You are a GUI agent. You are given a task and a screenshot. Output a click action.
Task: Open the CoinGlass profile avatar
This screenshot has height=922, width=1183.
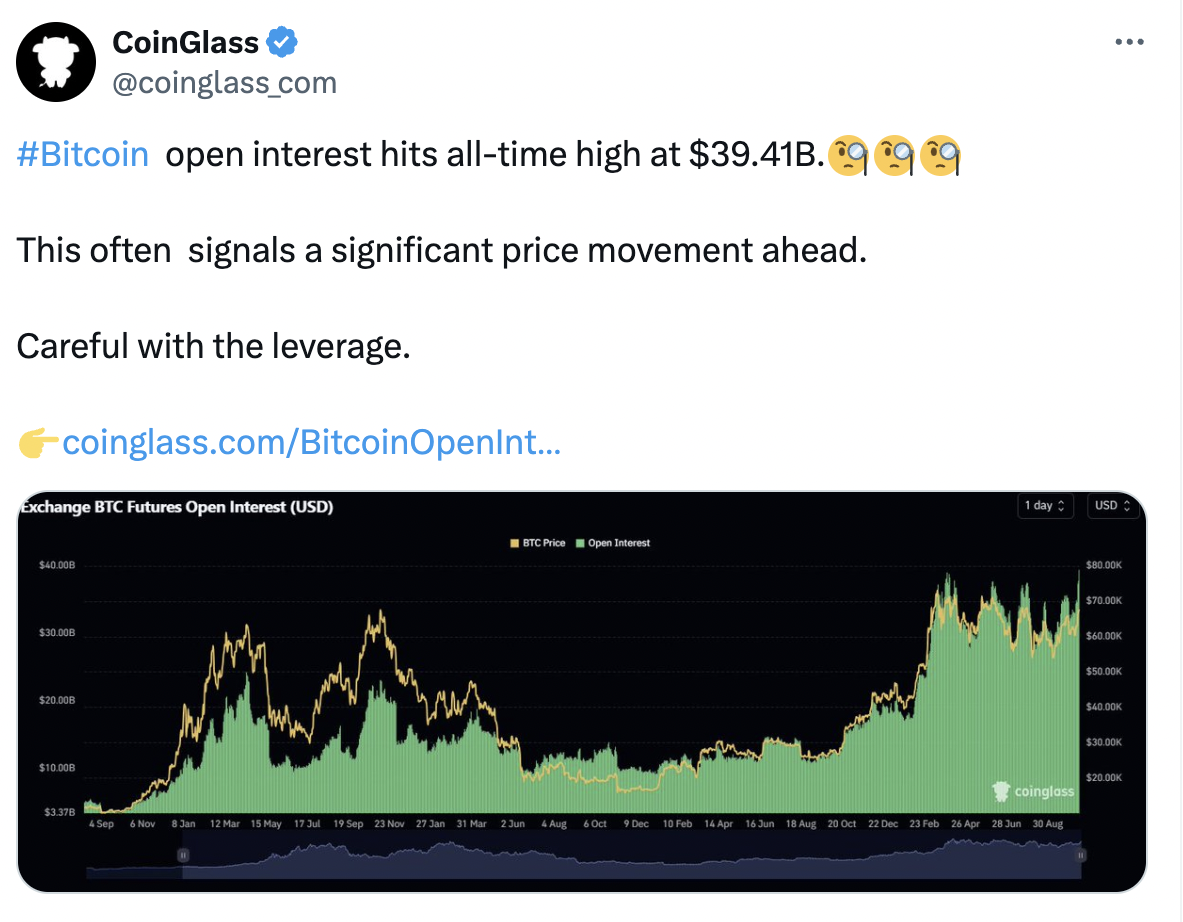[56, 62]
